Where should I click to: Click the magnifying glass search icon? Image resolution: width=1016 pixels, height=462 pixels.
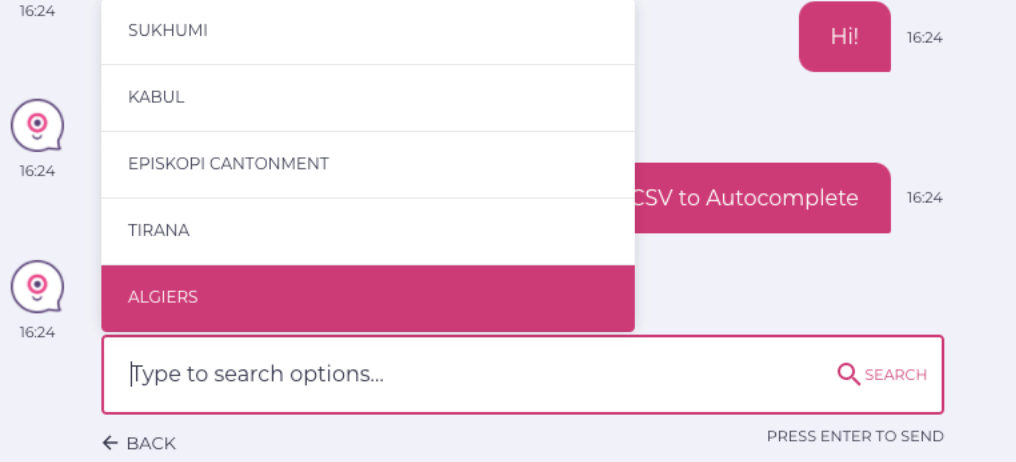tap(848, 374)
